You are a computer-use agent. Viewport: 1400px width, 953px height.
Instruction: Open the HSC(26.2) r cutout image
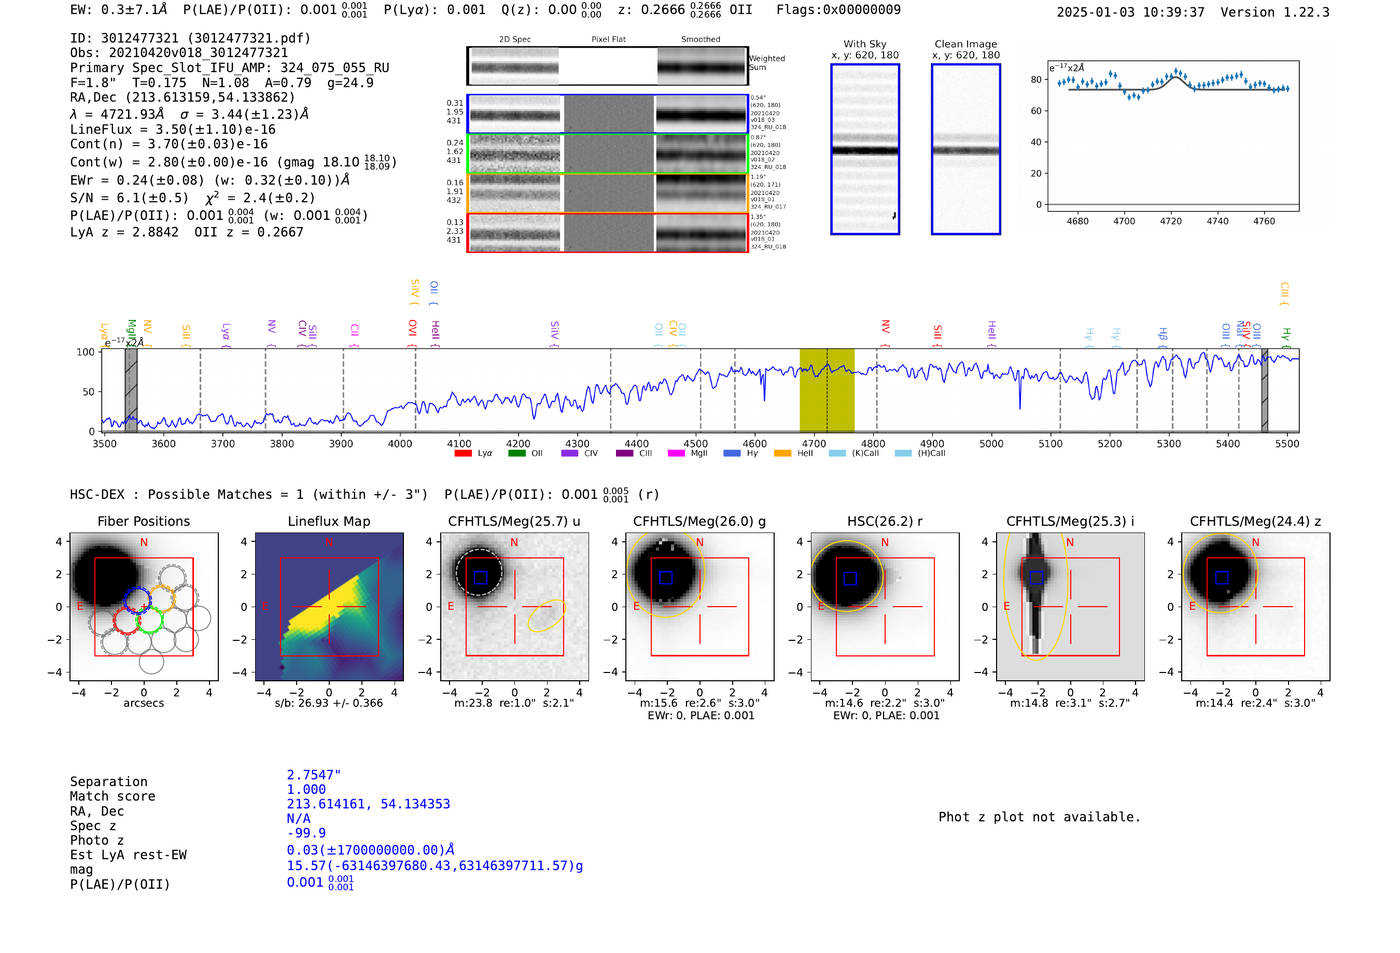885,607
